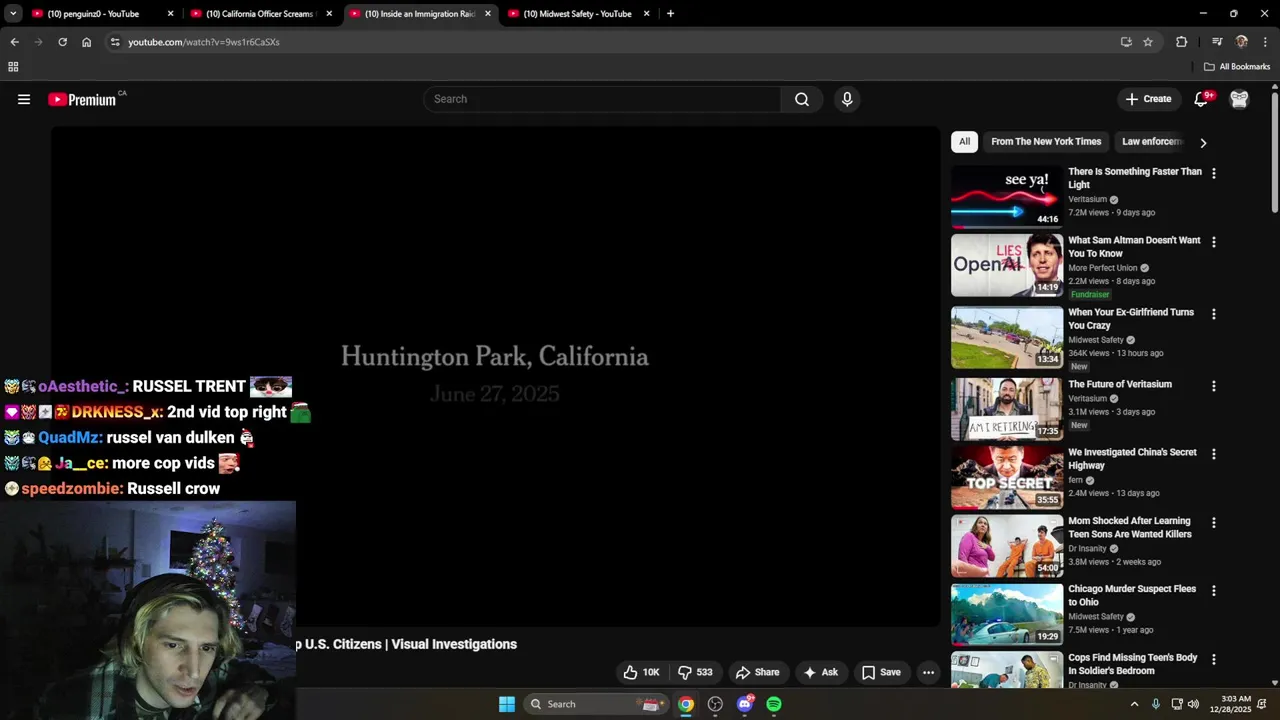This screenshot has height=720, width=1280.
Task: Open the tab search dropdown arrow
Action: (13, 14)
